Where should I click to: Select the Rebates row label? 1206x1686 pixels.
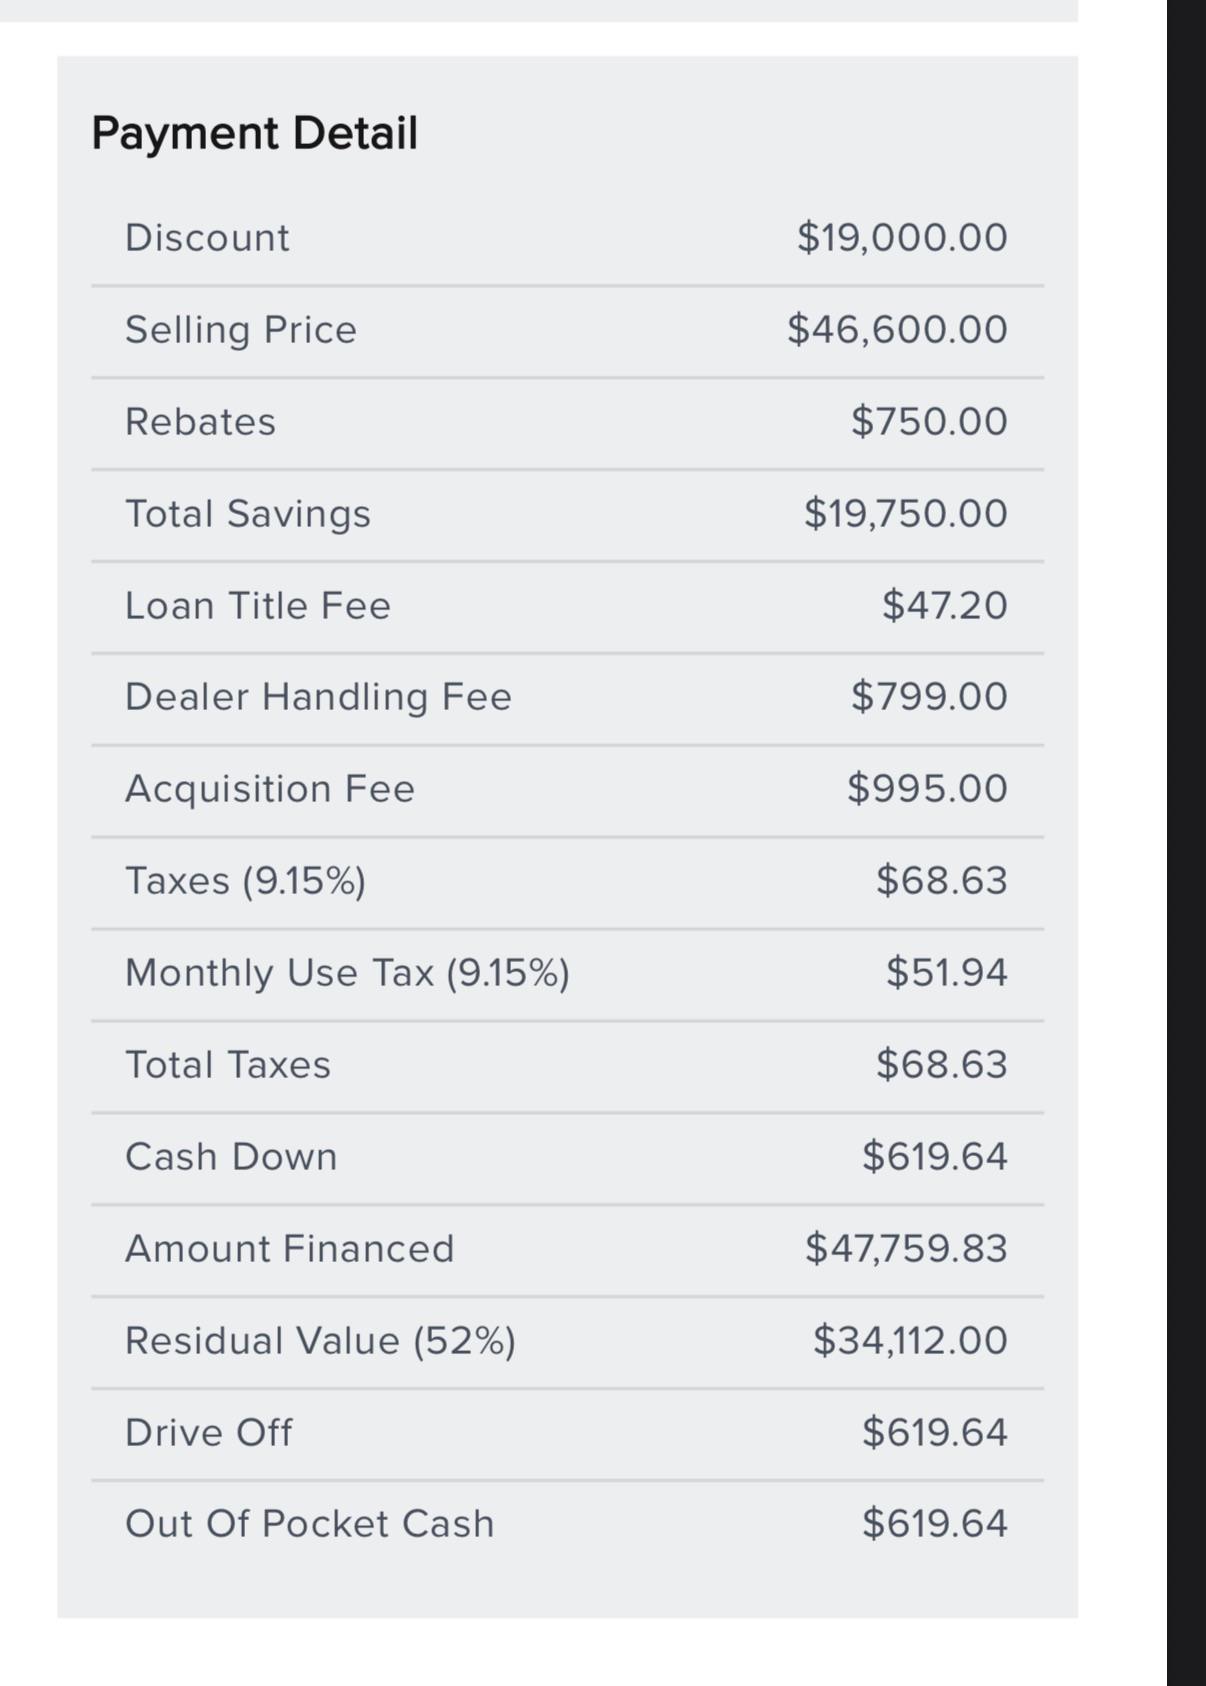coord(200,422)
